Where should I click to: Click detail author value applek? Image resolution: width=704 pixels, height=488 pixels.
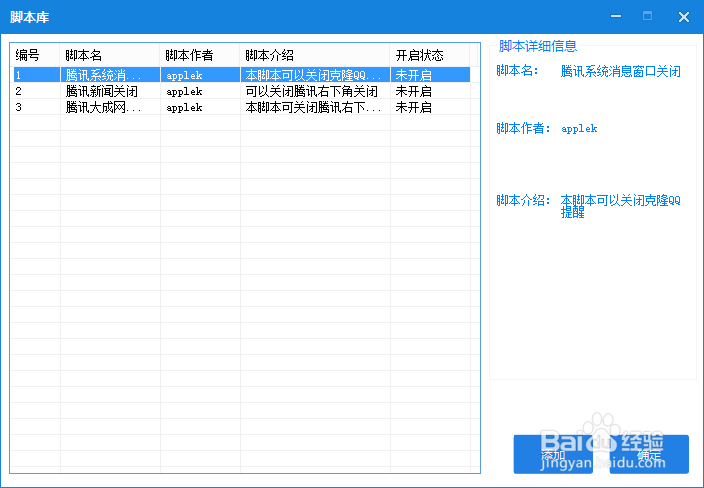pyautogui.click(x=579, y=129)
